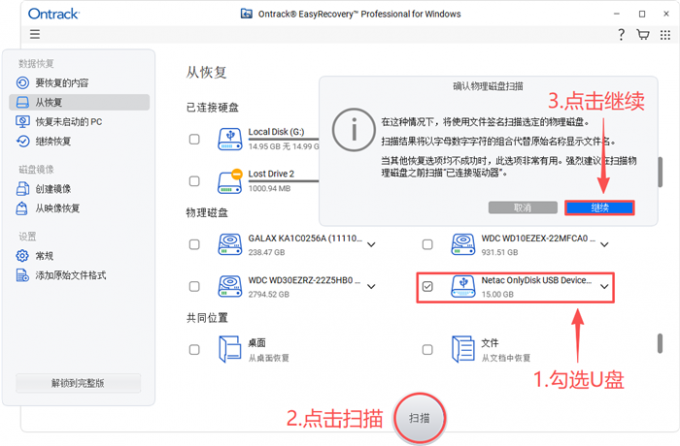The width and height of the screenshot is (680, 446).
Task: Click the 从映像恢复 icon
Action: tap(22, 208)
